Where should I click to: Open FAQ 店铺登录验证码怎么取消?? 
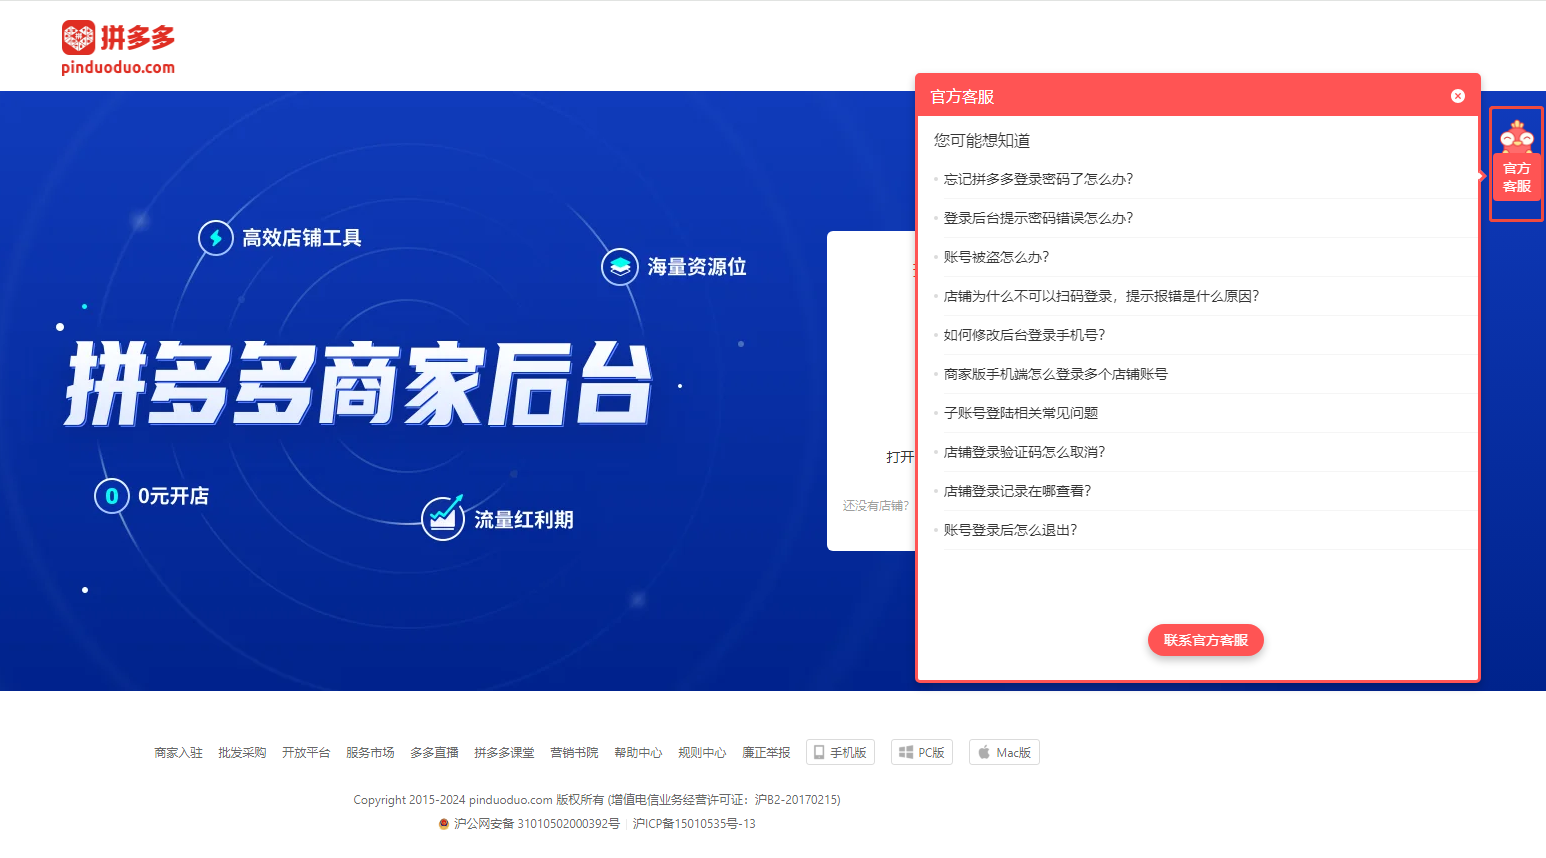(1024, 452)
